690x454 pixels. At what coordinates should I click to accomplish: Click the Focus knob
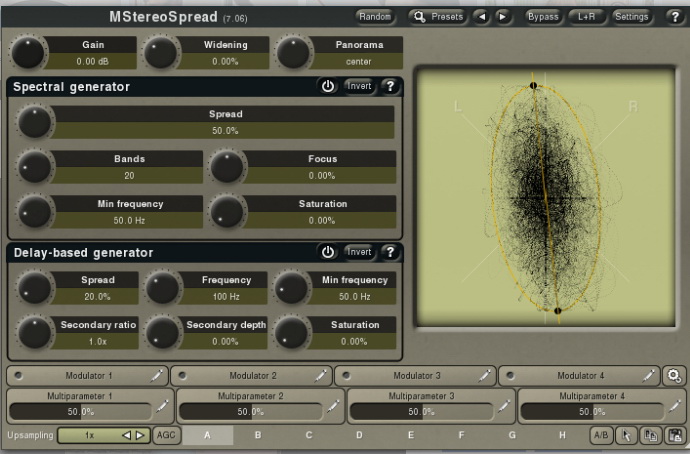[x=228, y=167]
